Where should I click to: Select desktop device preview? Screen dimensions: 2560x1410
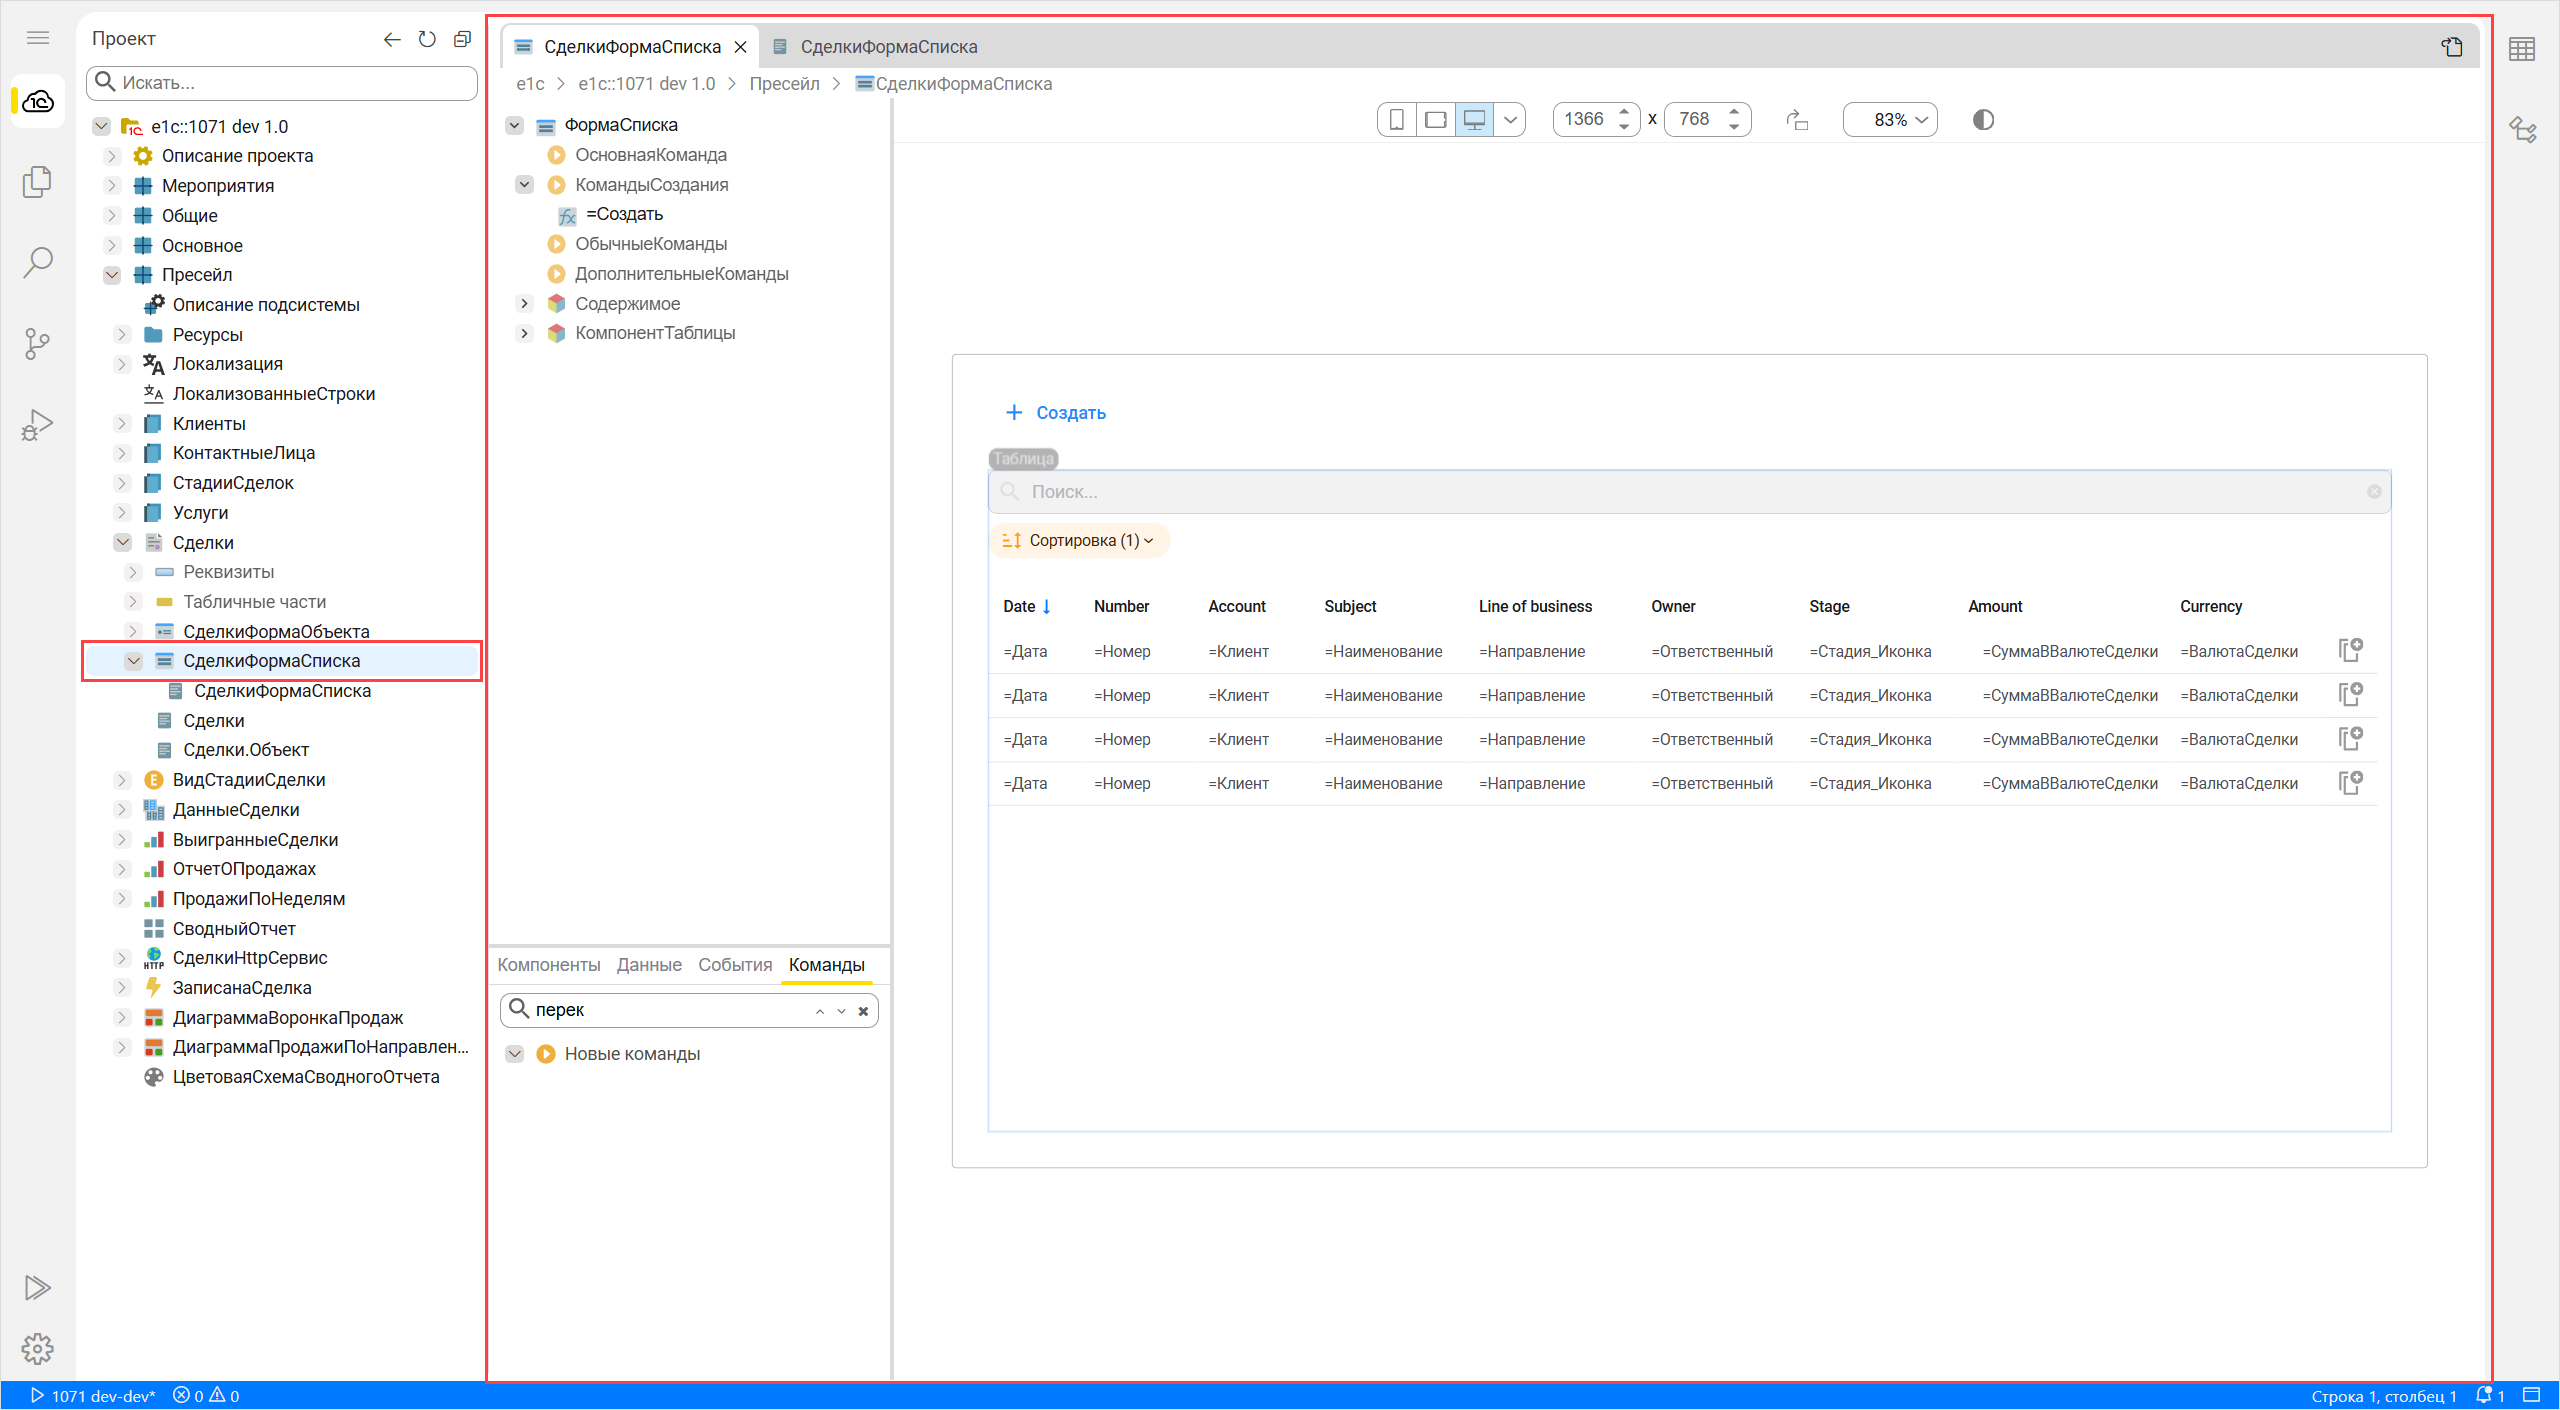pos(1474,120)
